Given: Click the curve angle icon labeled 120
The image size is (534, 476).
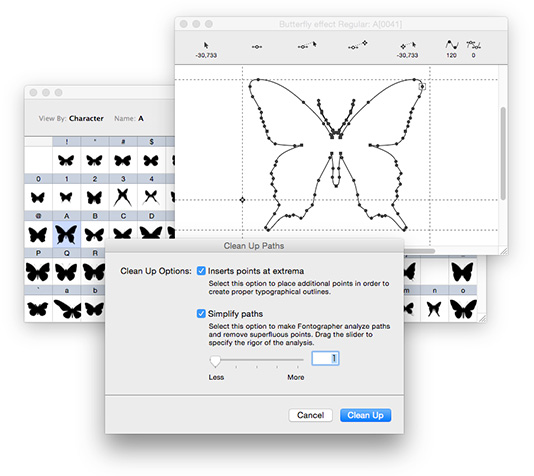Looking at the screenshot, I should click(452, 45).
